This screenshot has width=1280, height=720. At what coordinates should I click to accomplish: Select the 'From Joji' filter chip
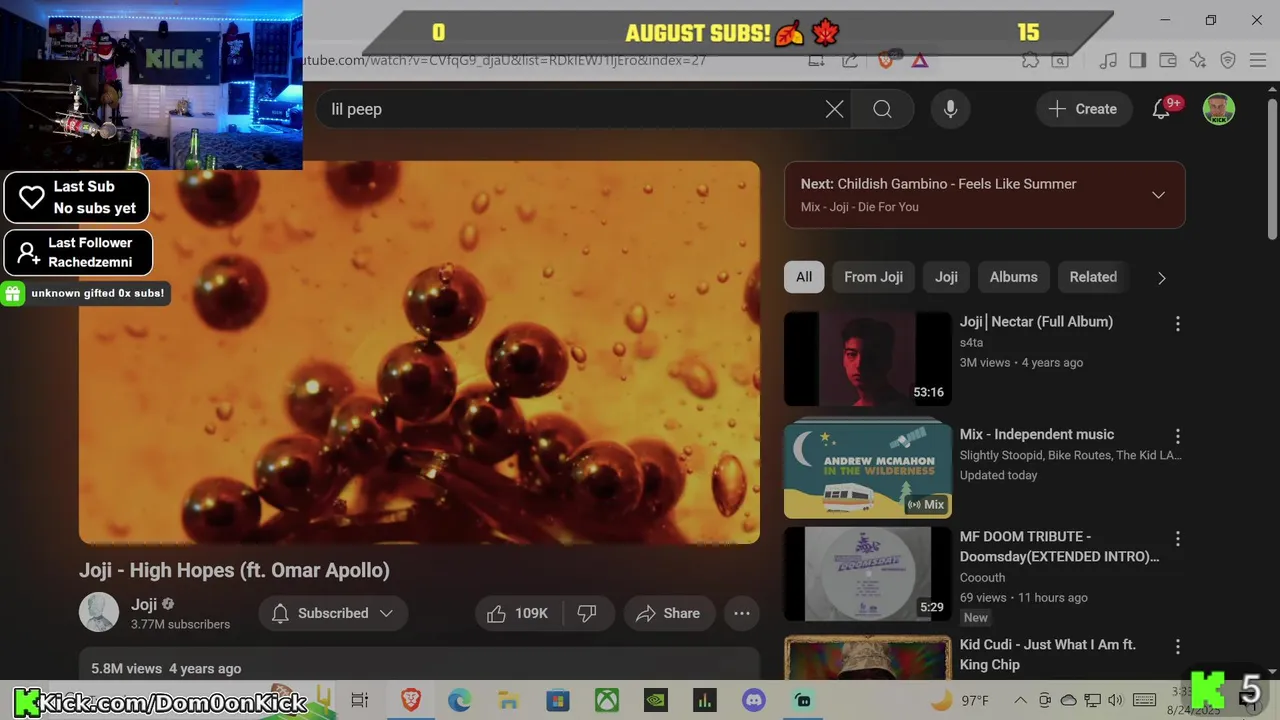click(x=873, y=277)
